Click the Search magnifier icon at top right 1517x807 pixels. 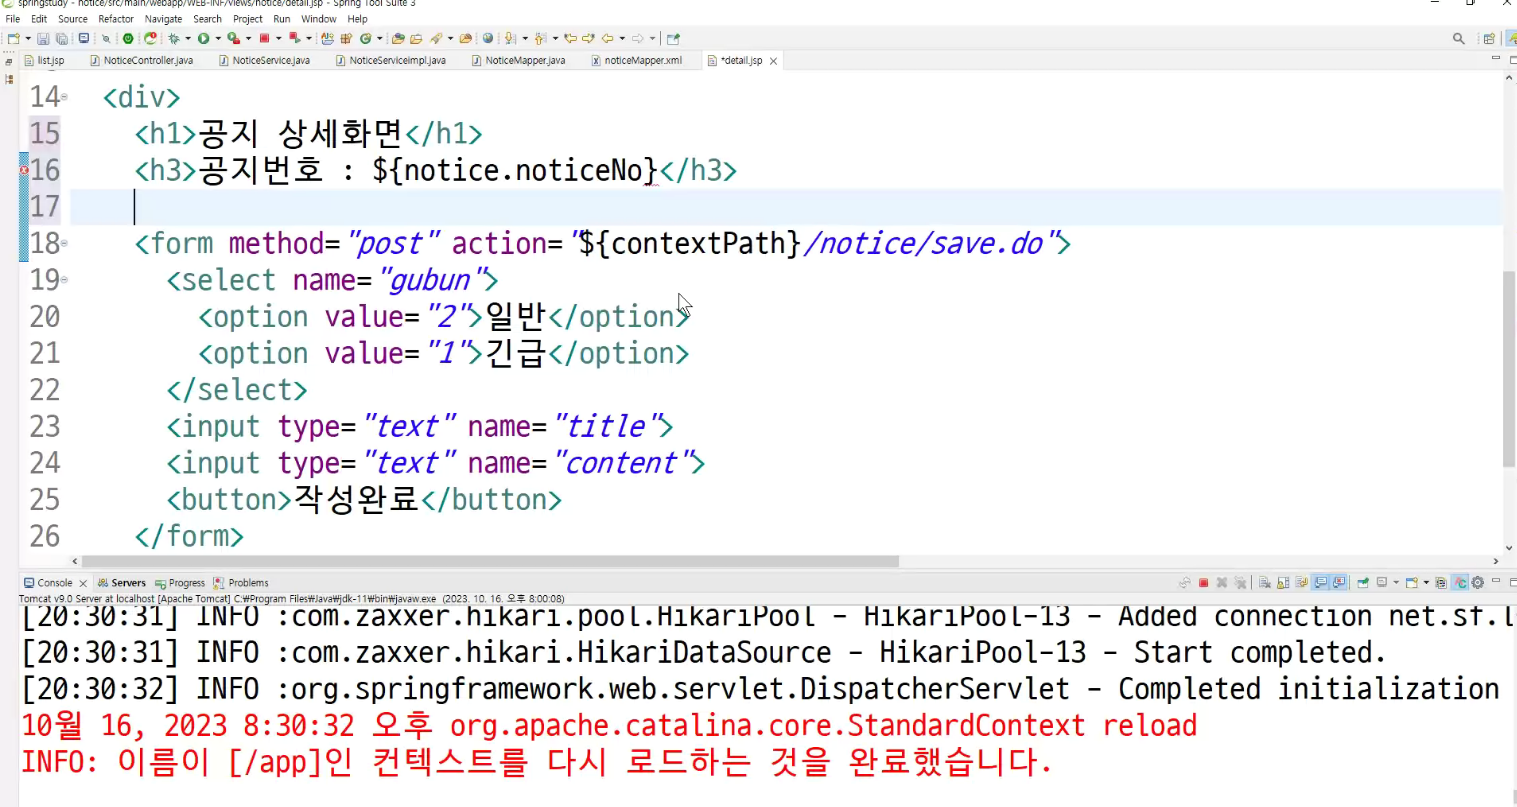[x=1459, y=39]
